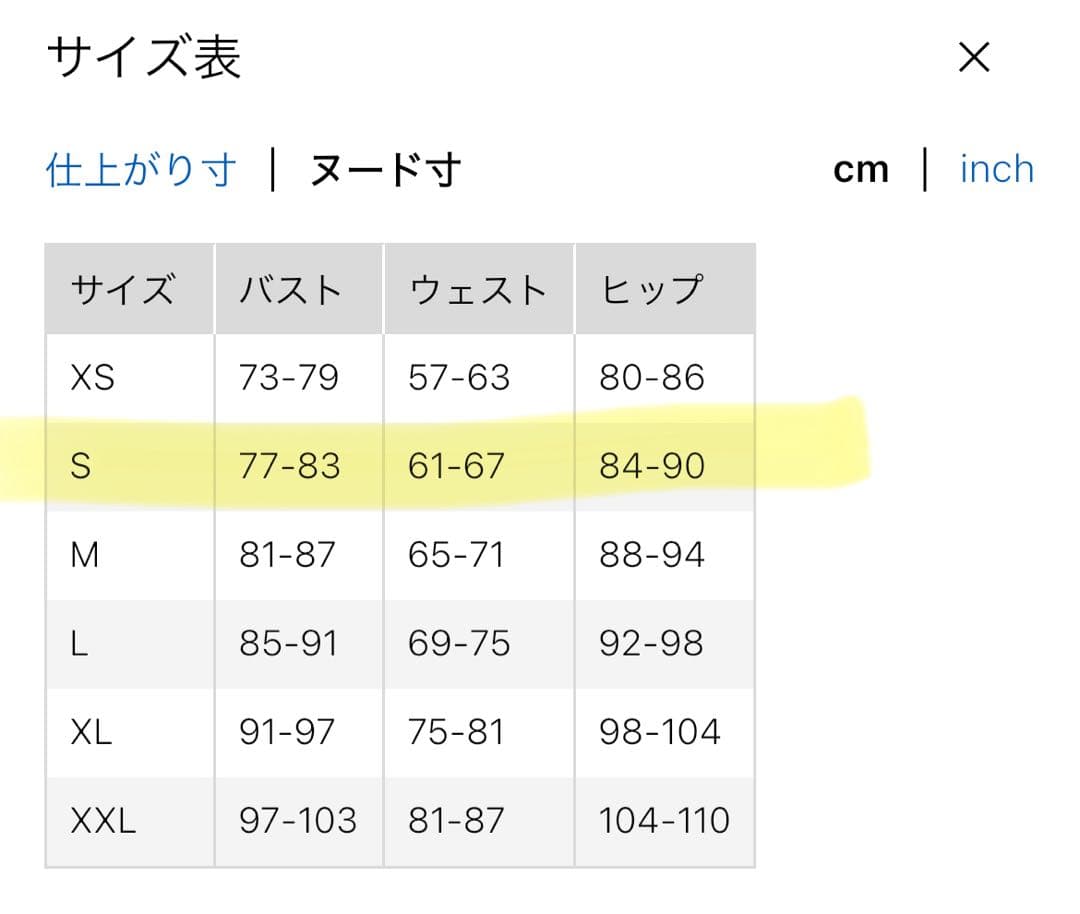Click the サイズ column header
1080x914 pixels.
pyautogui.click(x=122, y=290)
